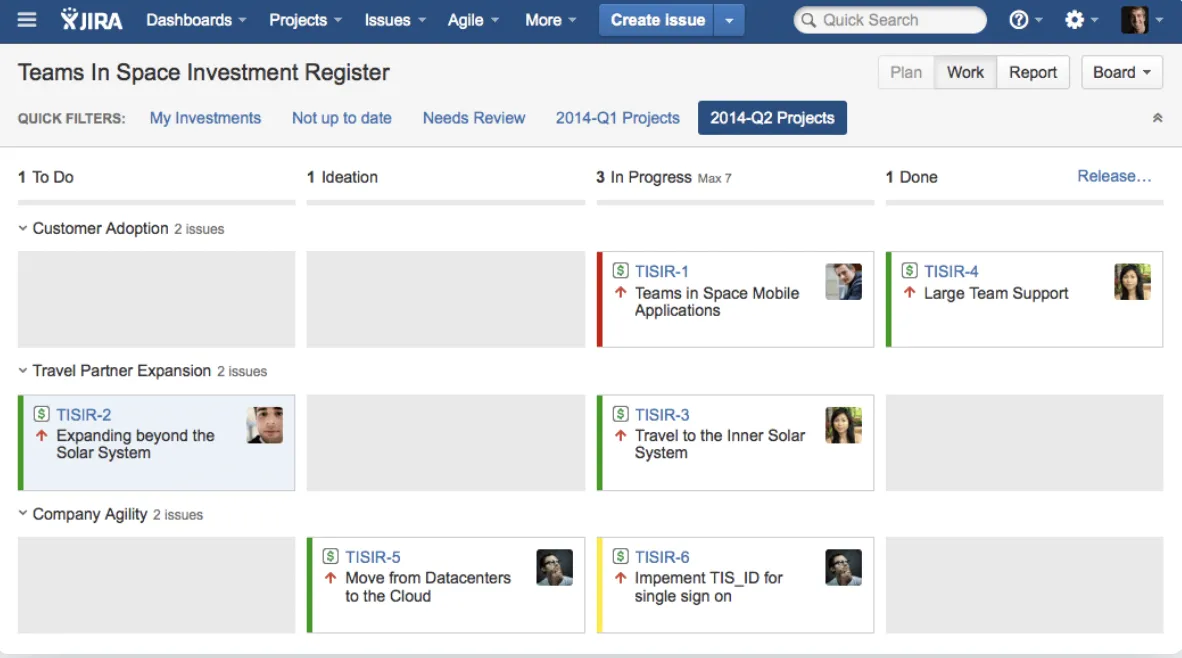The image size is (1182, 658).
Task: Click the TISIR-1 issue type icon
Action: tap(620, 270)
